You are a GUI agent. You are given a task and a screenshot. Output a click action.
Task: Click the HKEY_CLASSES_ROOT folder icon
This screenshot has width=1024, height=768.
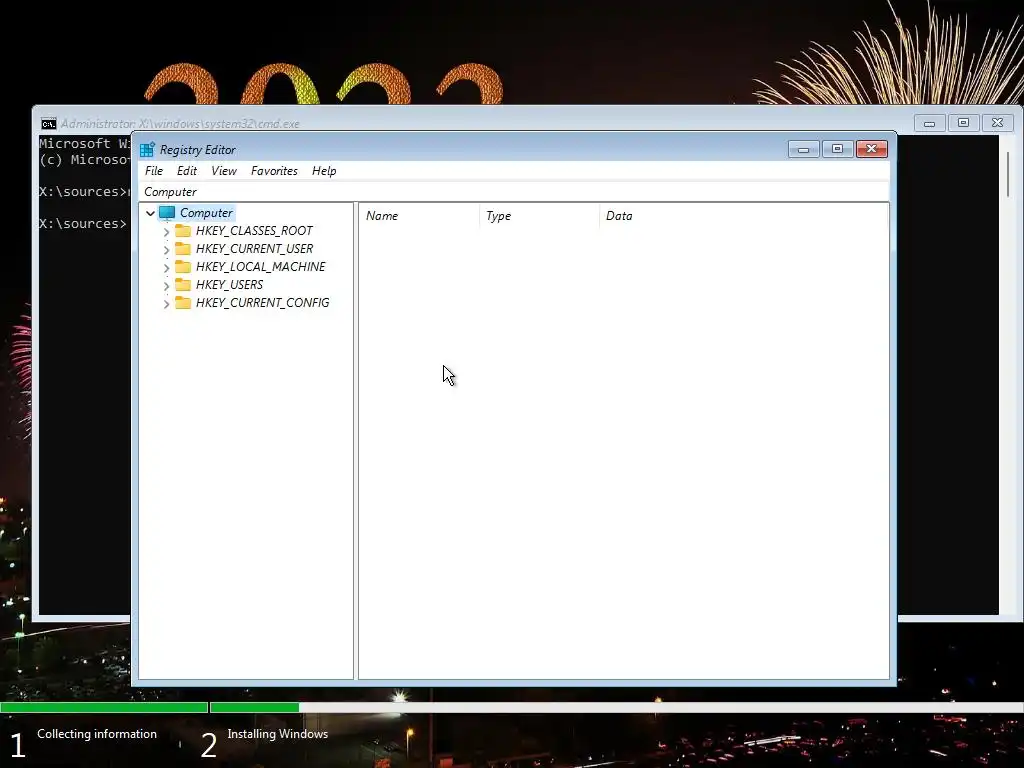pyautogui.click(x=183, y=231)
